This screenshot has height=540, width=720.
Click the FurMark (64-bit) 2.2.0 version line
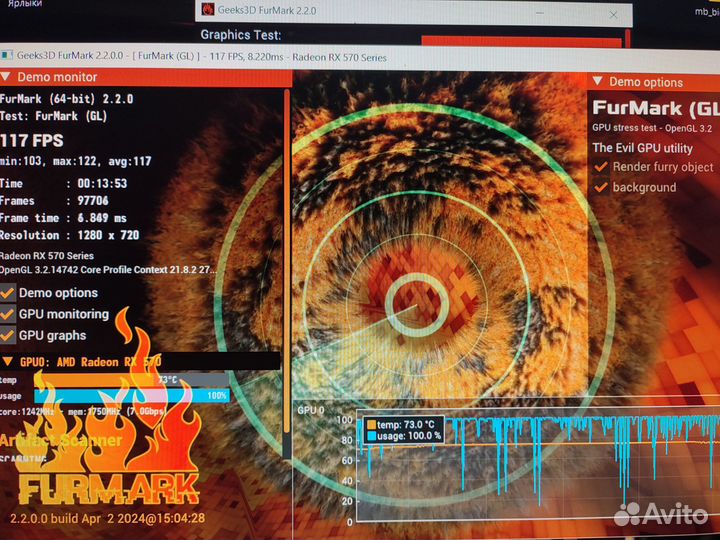(x=66, y=99)
